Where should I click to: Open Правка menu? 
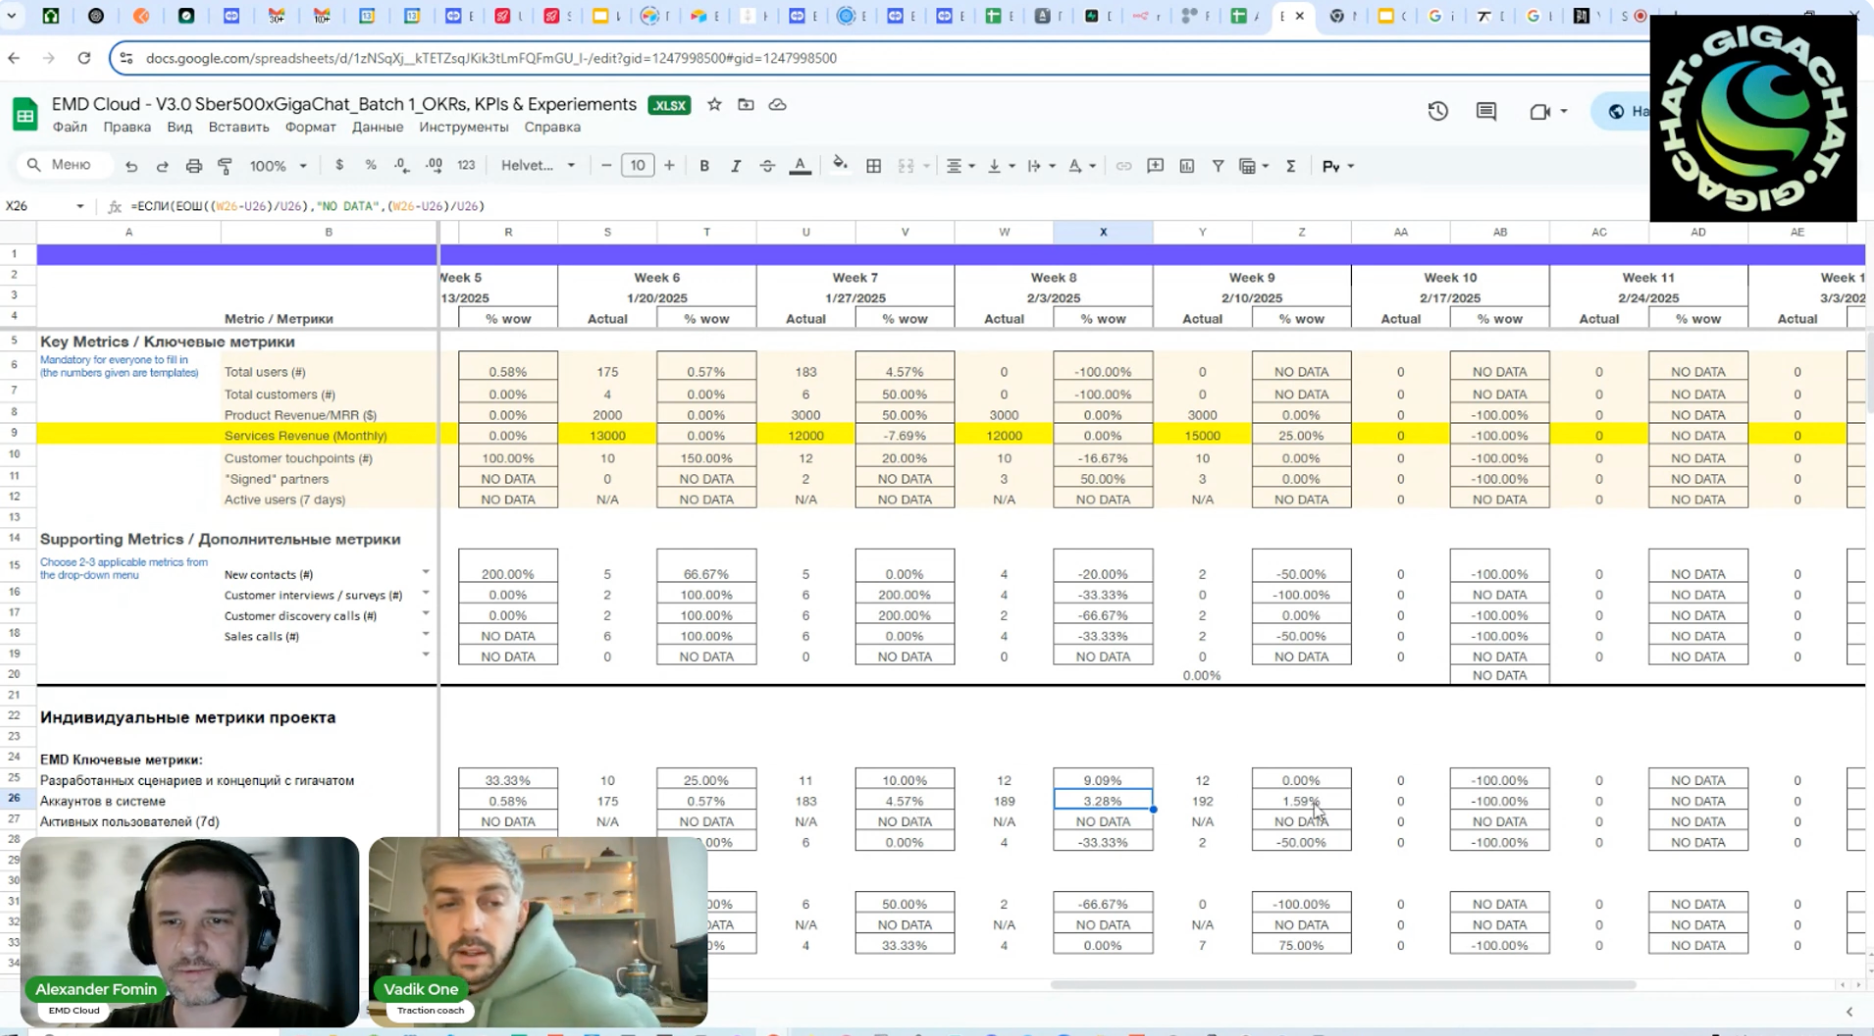point(127,127)
